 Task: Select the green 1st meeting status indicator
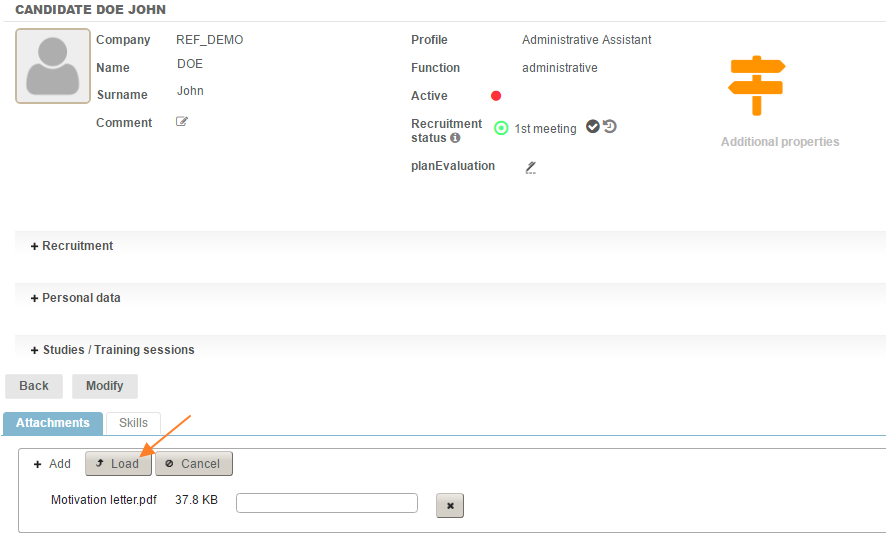501,128
